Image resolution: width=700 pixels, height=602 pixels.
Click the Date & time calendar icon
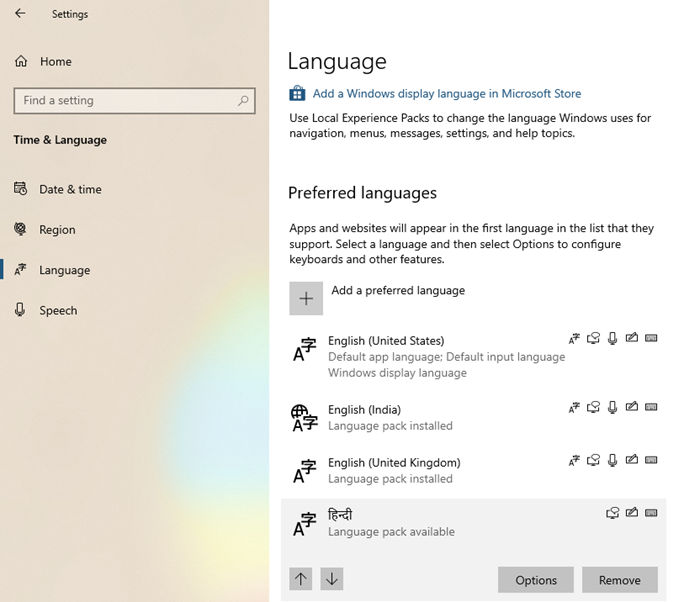pyautogui.click(x=21, y=189)
